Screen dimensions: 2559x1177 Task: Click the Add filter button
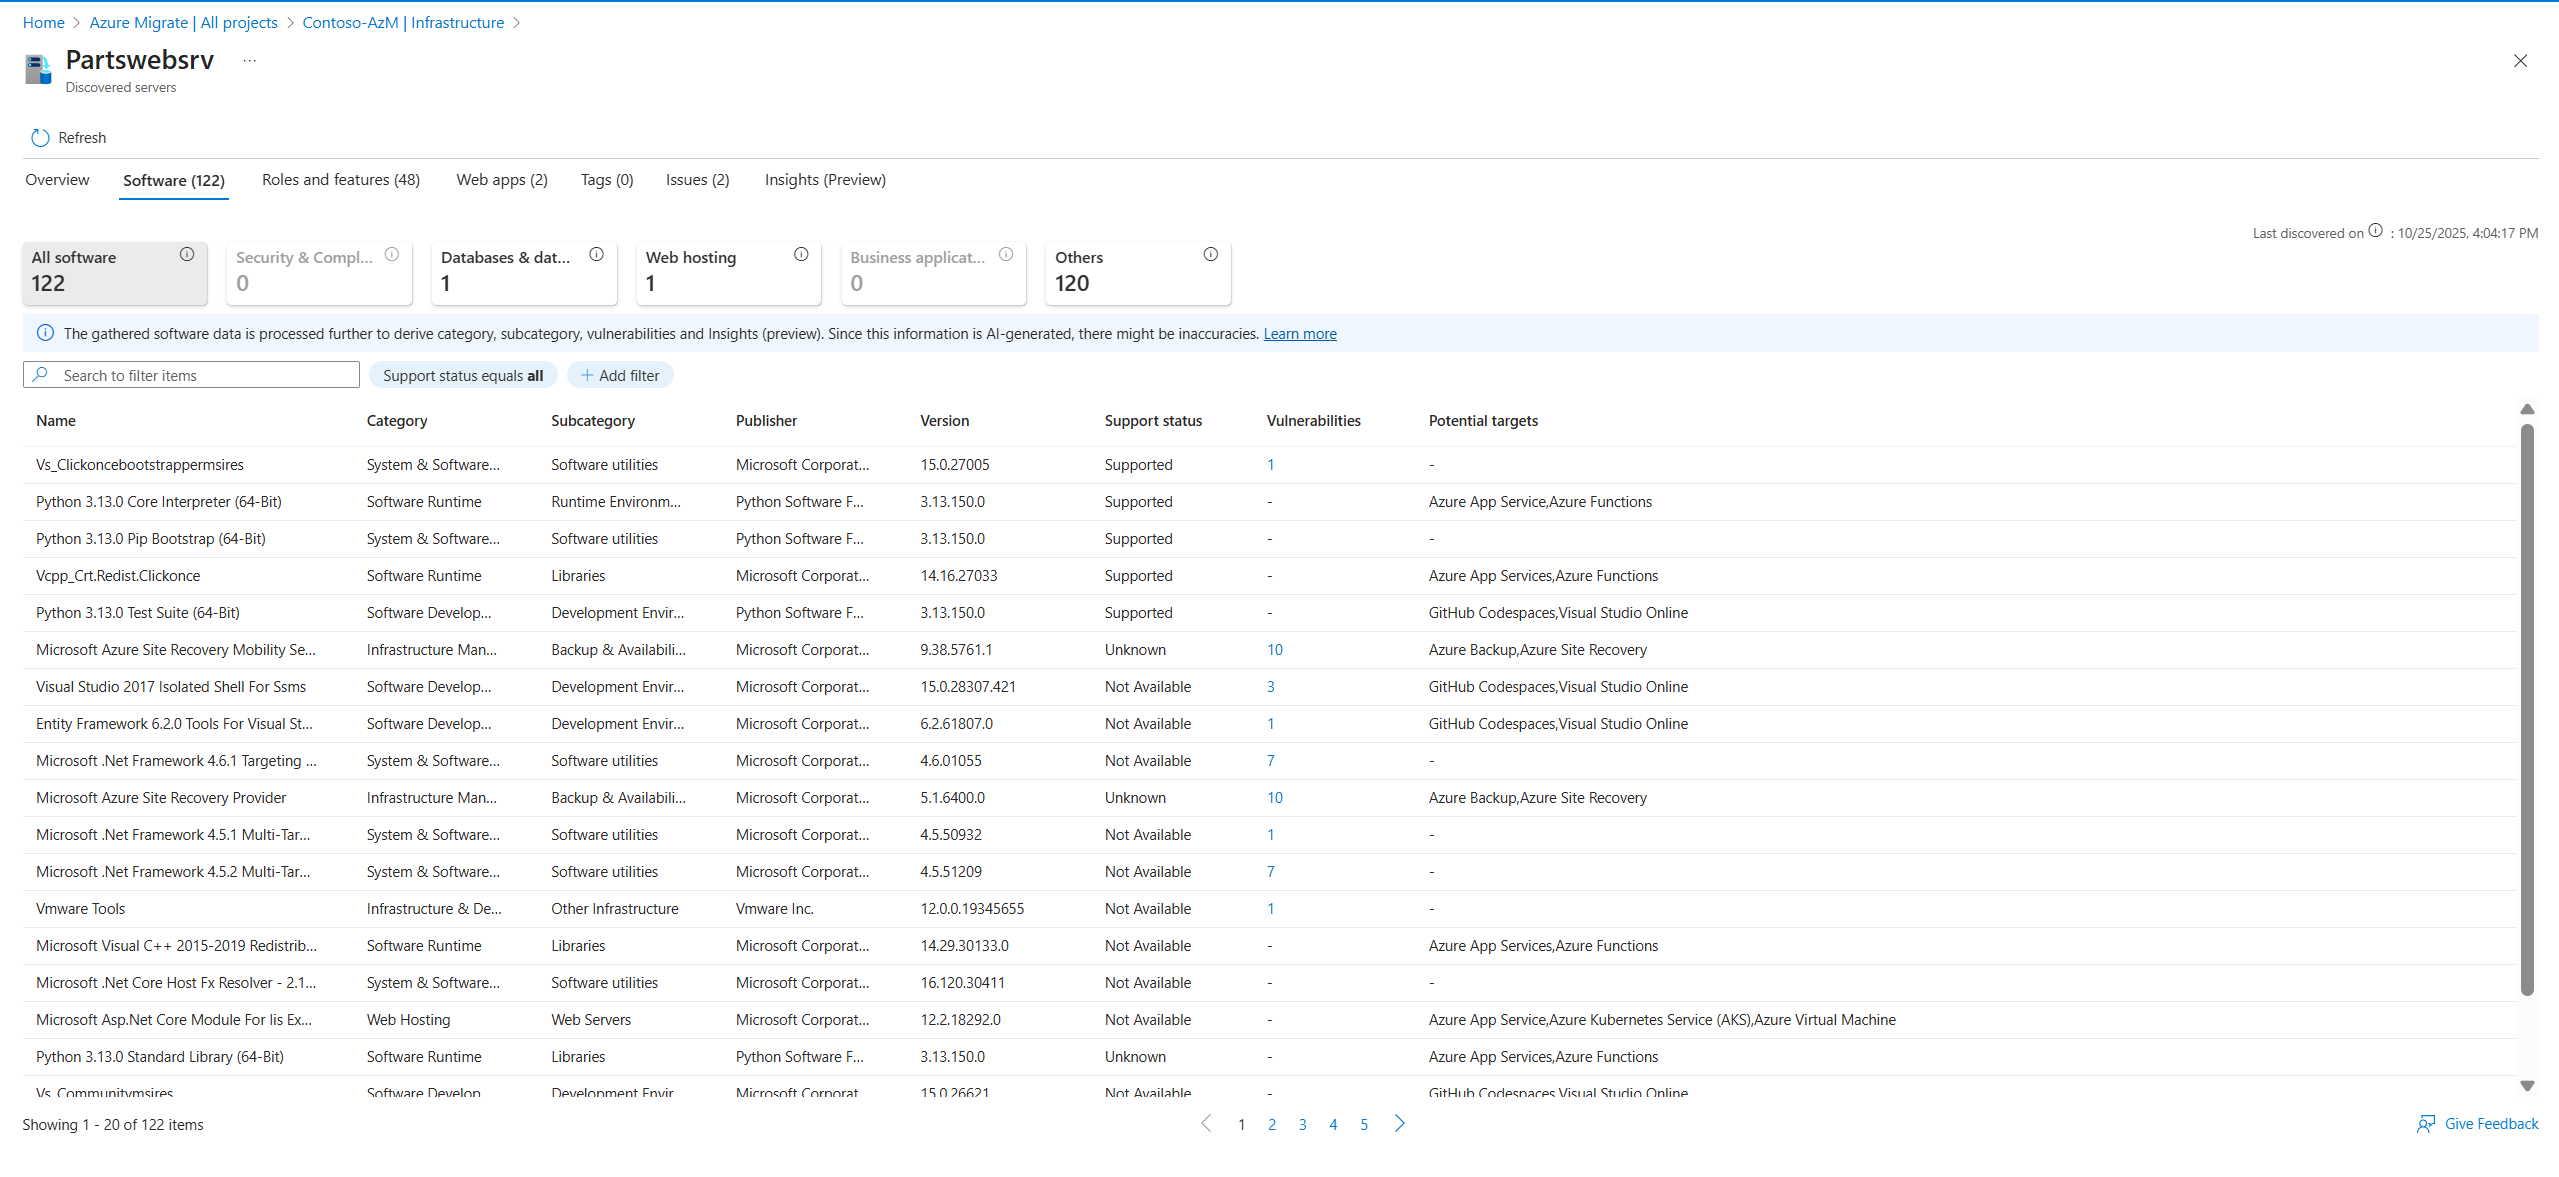620,376
